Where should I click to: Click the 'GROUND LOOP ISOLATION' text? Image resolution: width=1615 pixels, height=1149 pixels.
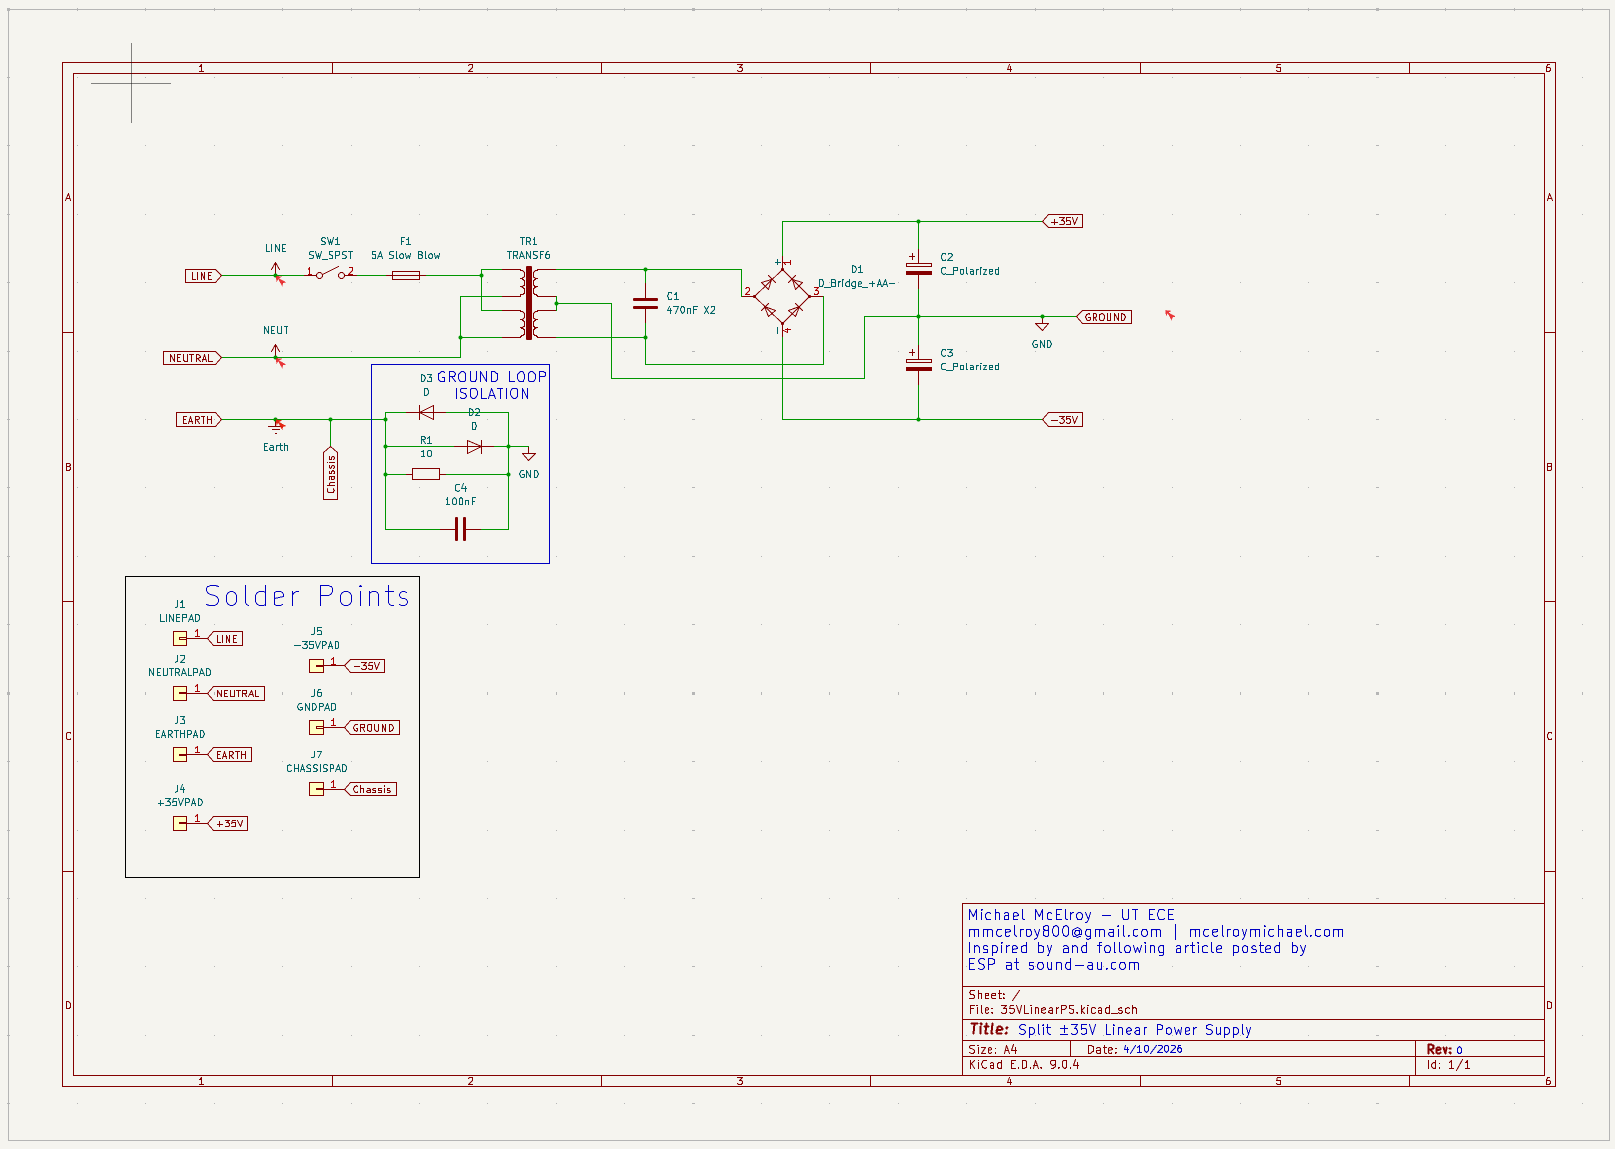492,385
